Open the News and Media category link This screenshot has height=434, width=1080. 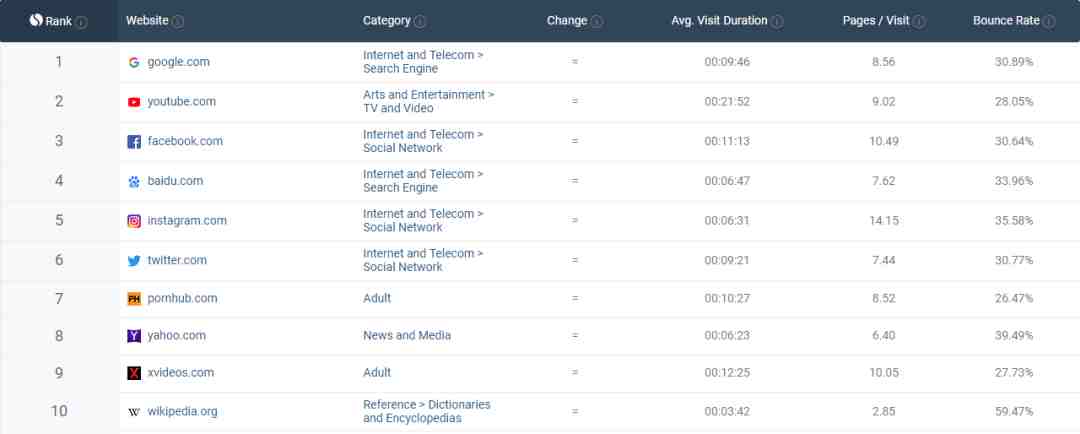pyautogui.click(x=407, y=335)
